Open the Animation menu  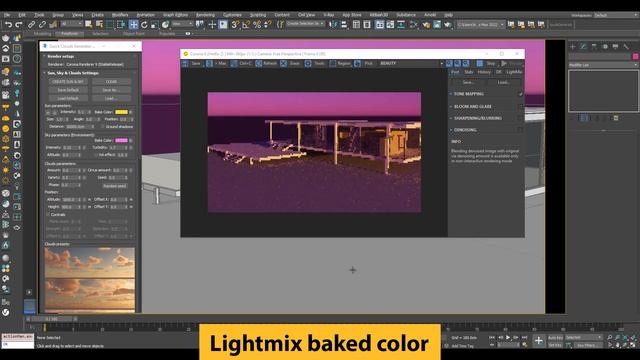pyautogui.click(x=146, y=15)
